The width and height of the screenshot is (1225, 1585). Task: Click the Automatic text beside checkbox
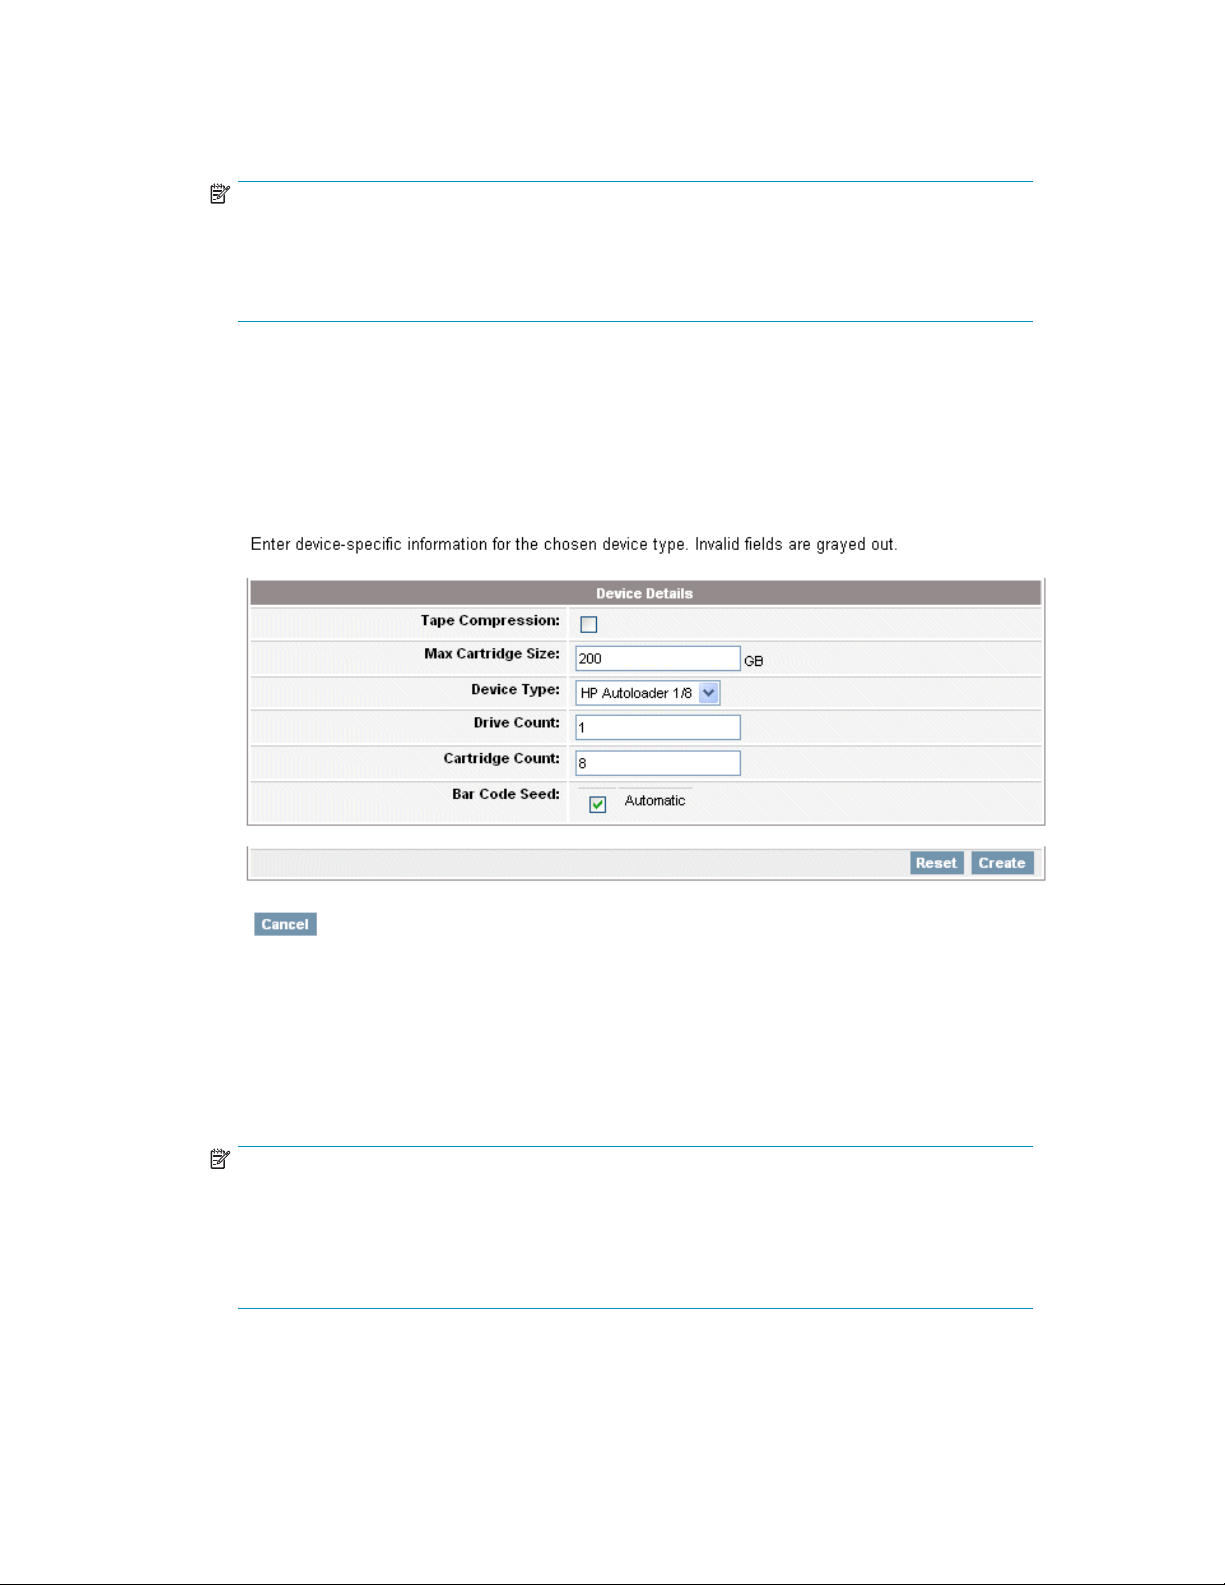click(x=655, y=801)
